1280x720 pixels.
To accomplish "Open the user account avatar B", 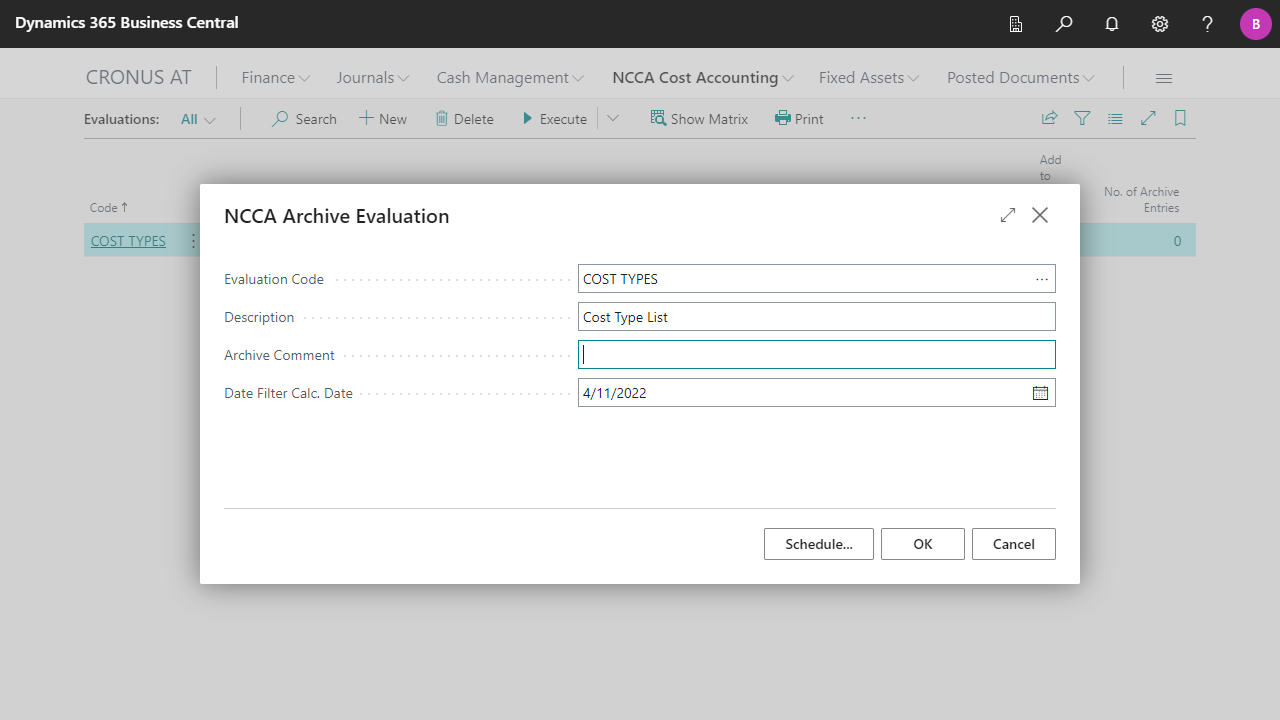I will coord(1255,24).
